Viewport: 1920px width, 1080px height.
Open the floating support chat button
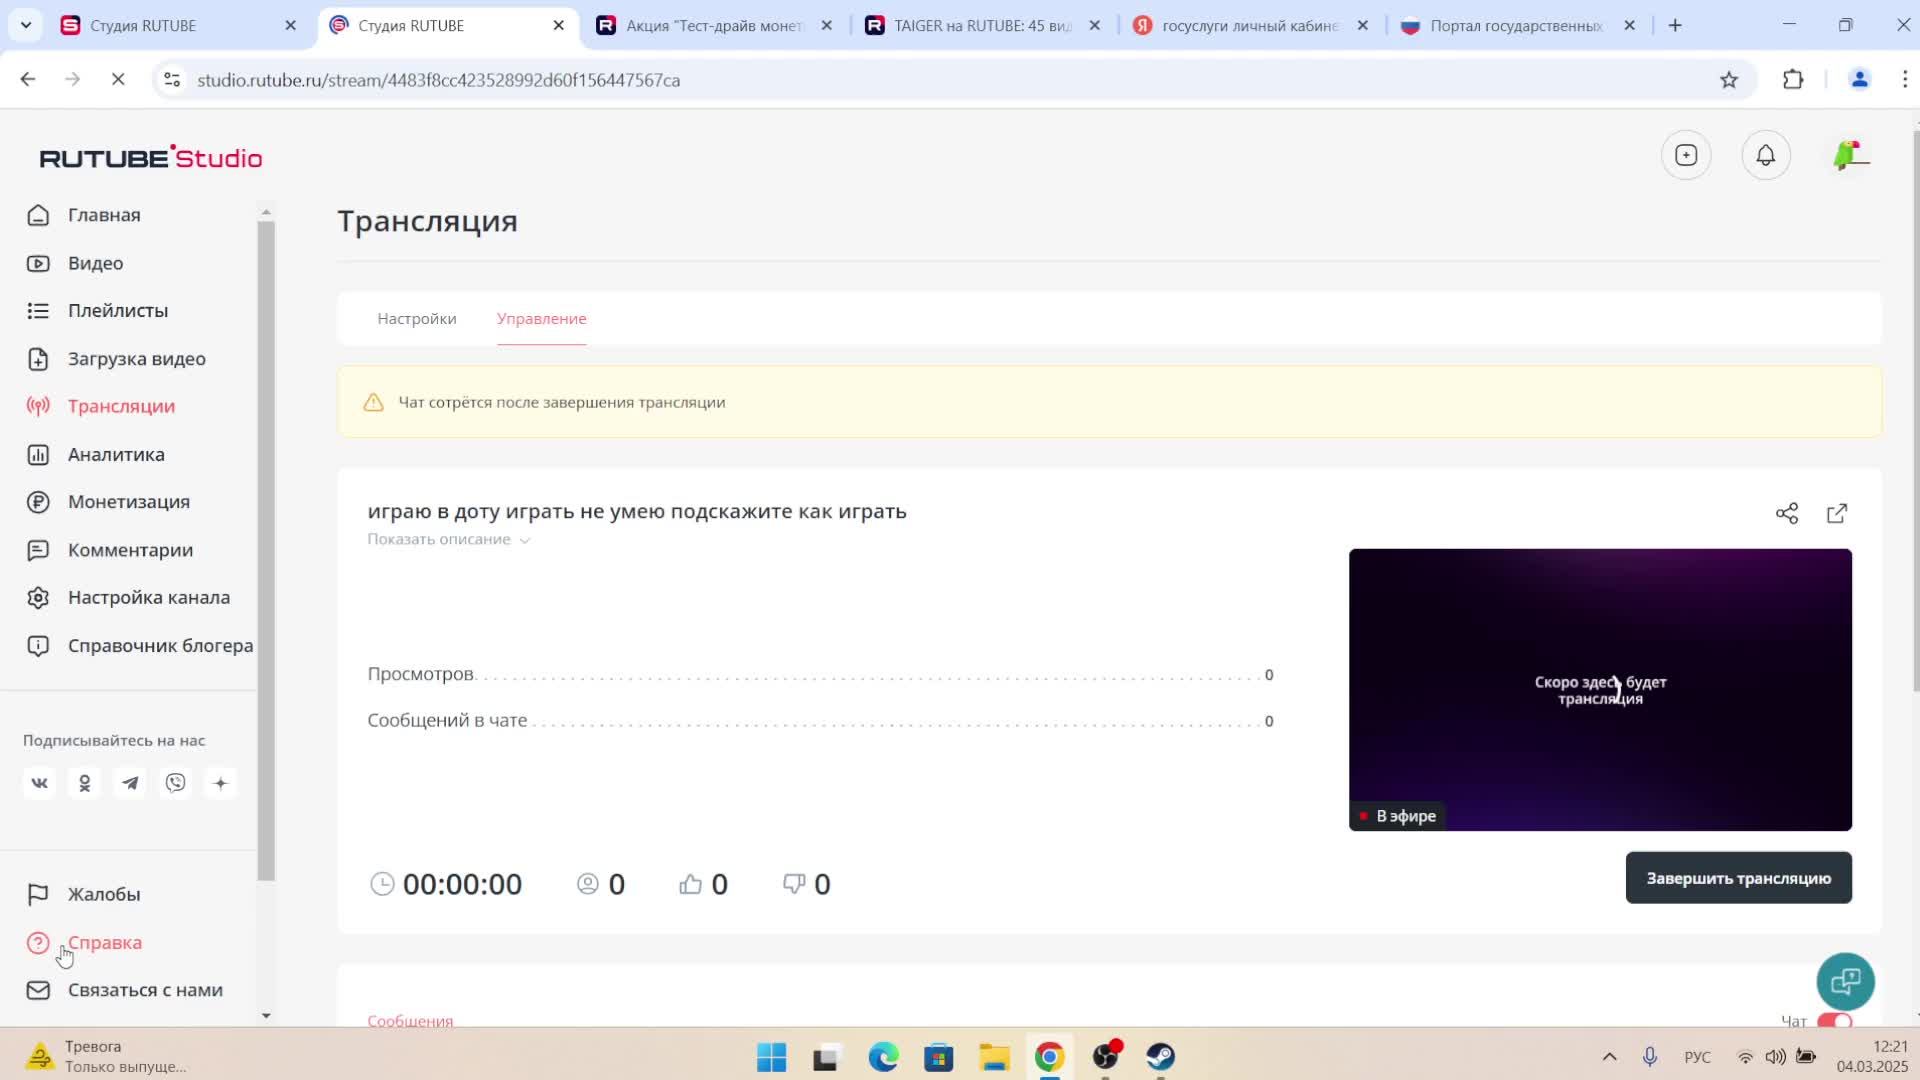(1845, 982)
